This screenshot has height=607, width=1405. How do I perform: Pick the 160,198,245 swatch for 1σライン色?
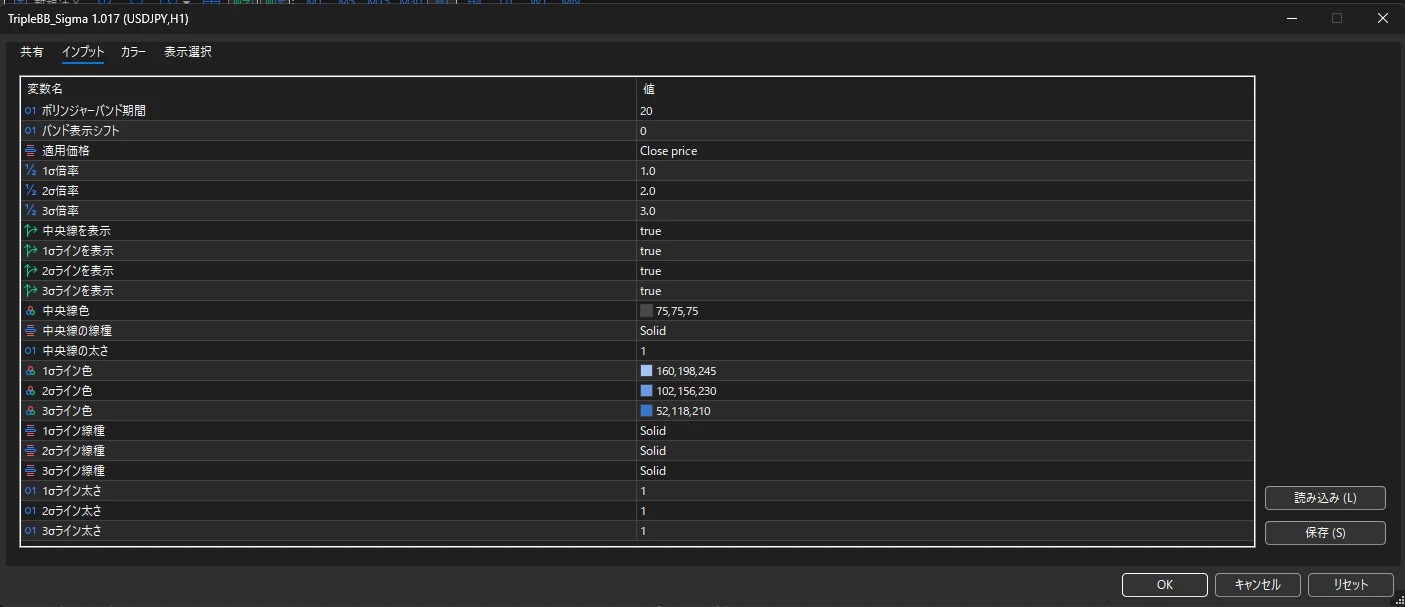pos(646,371)
